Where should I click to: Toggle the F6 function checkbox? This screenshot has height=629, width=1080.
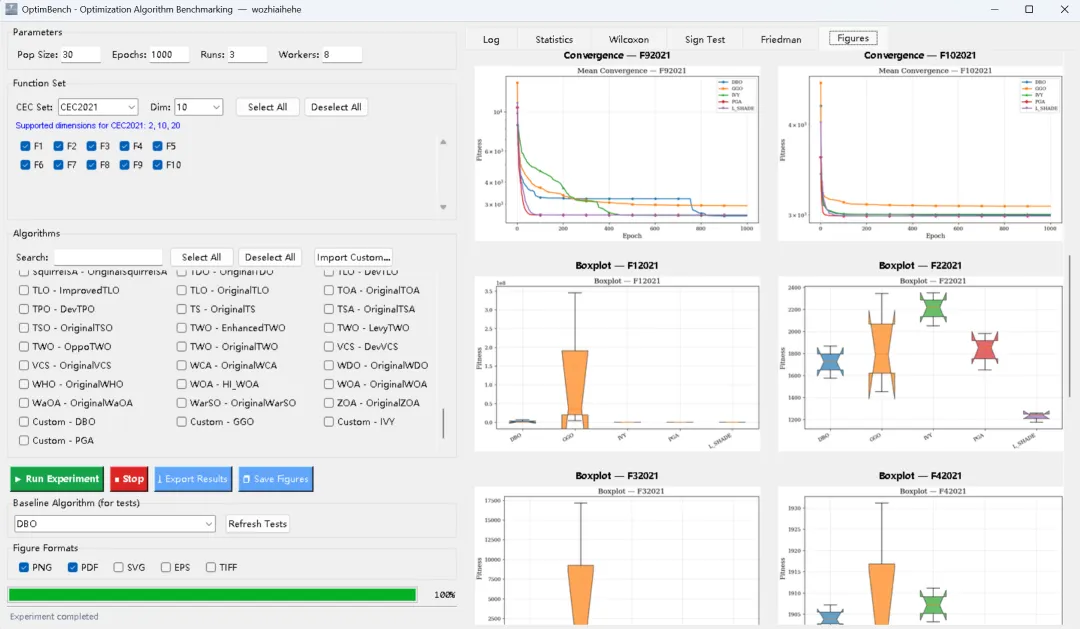25,165
